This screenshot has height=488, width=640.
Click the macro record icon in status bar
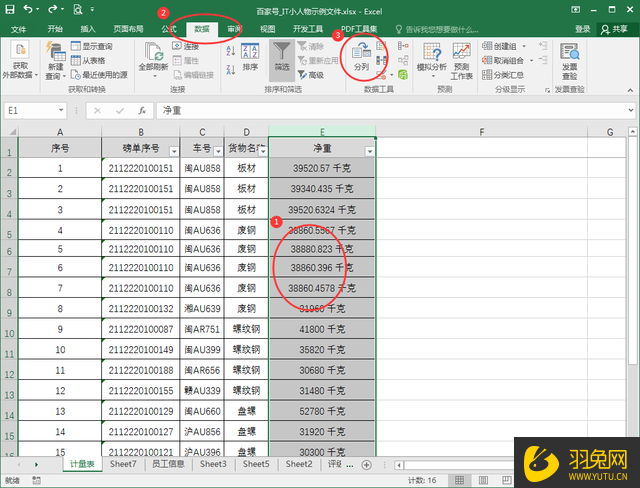click(36, 481)
